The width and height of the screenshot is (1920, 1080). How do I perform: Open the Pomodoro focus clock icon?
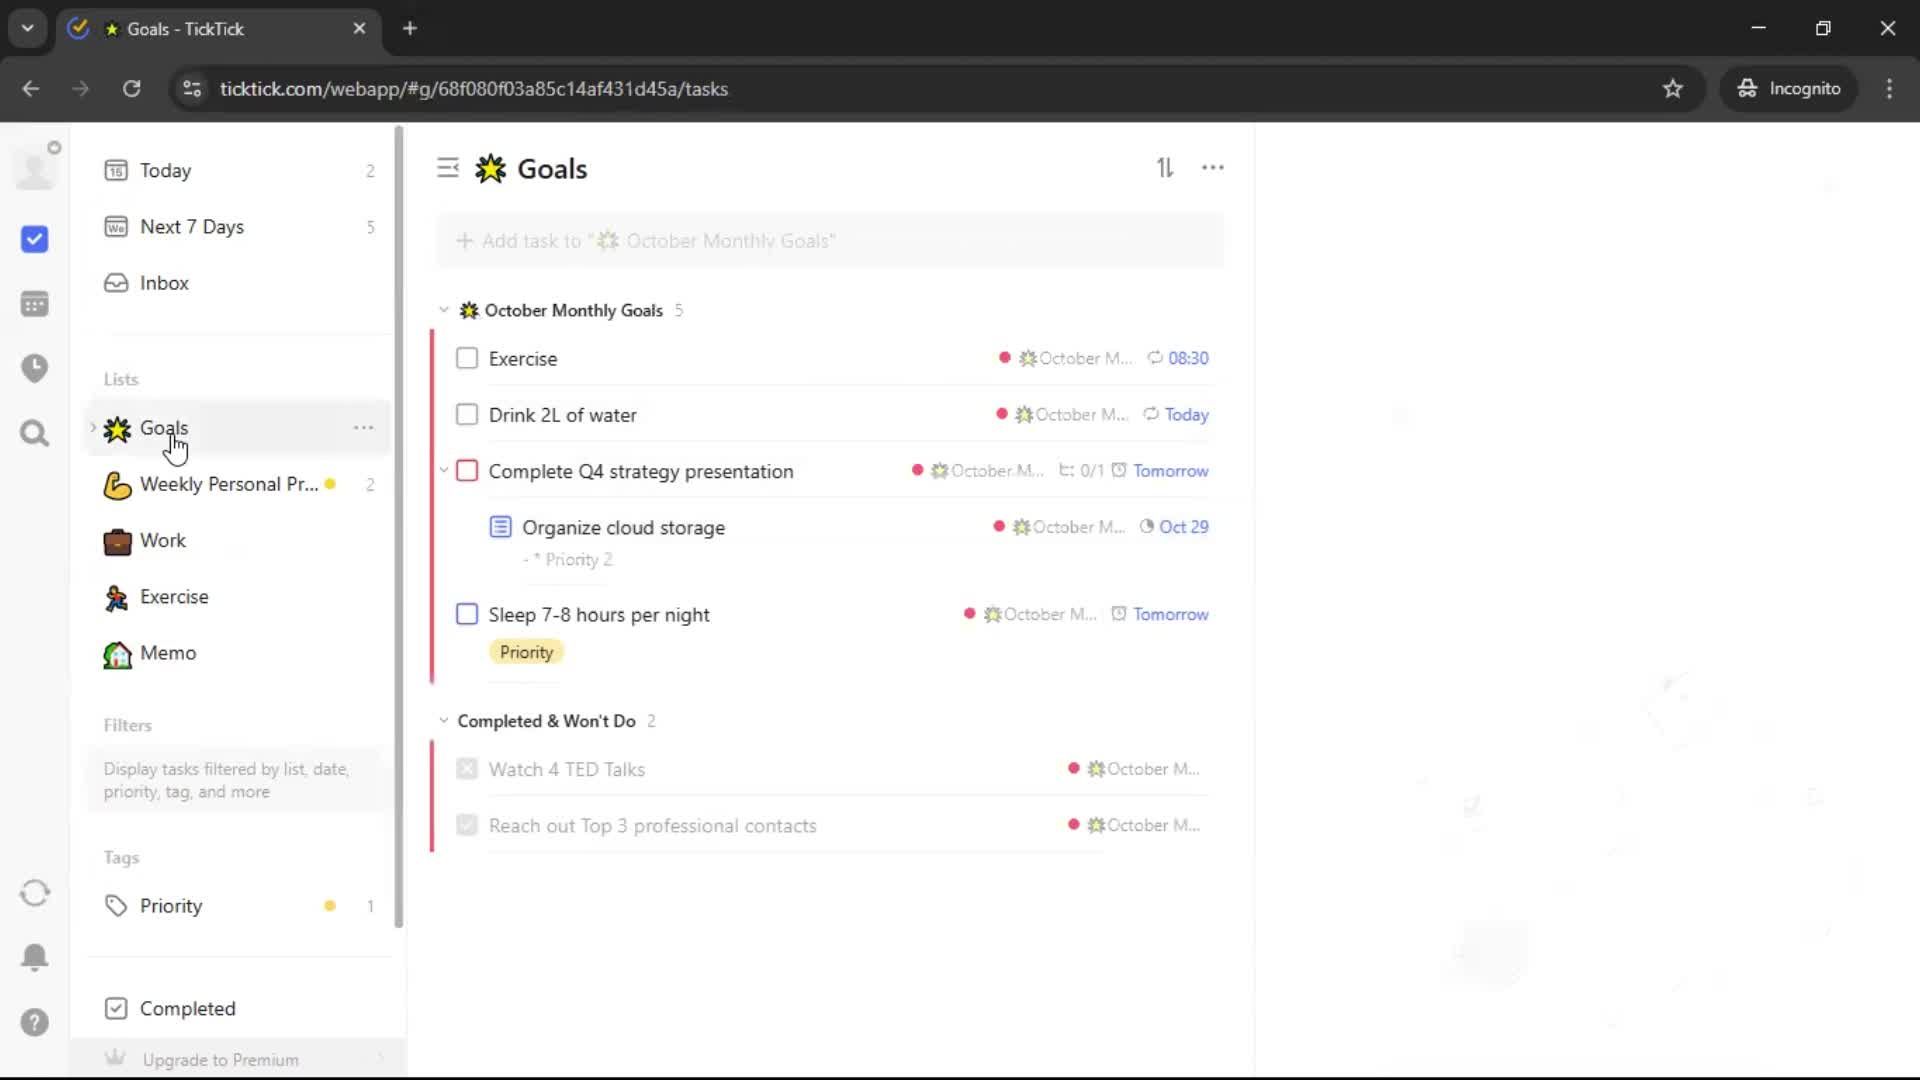pyautogui.click(x=35, y=368)
